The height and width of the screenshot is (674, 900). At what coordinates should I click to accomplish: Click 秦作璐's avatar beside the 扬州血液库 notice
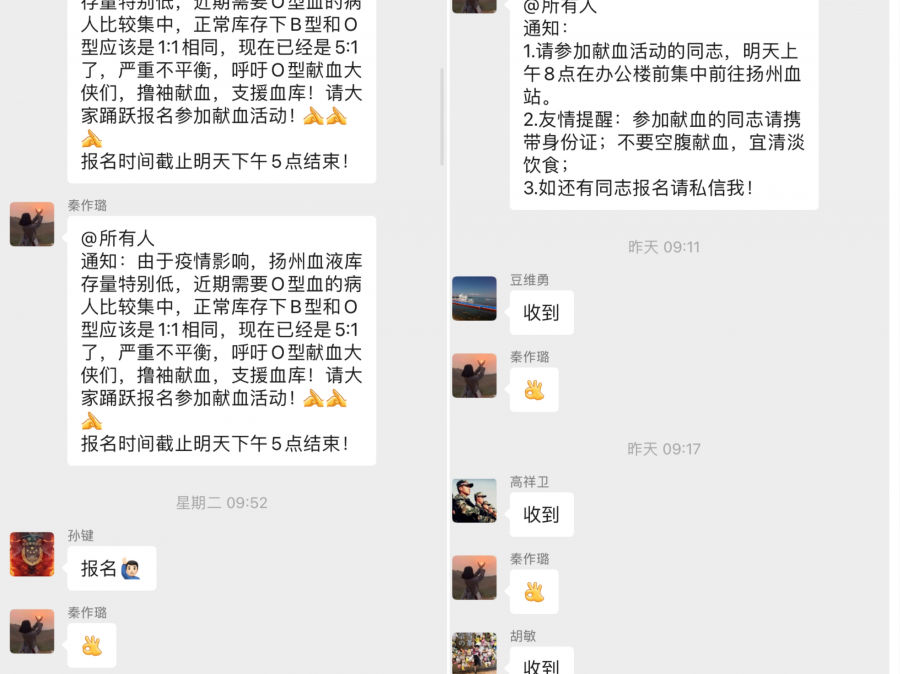pos(32,224)
